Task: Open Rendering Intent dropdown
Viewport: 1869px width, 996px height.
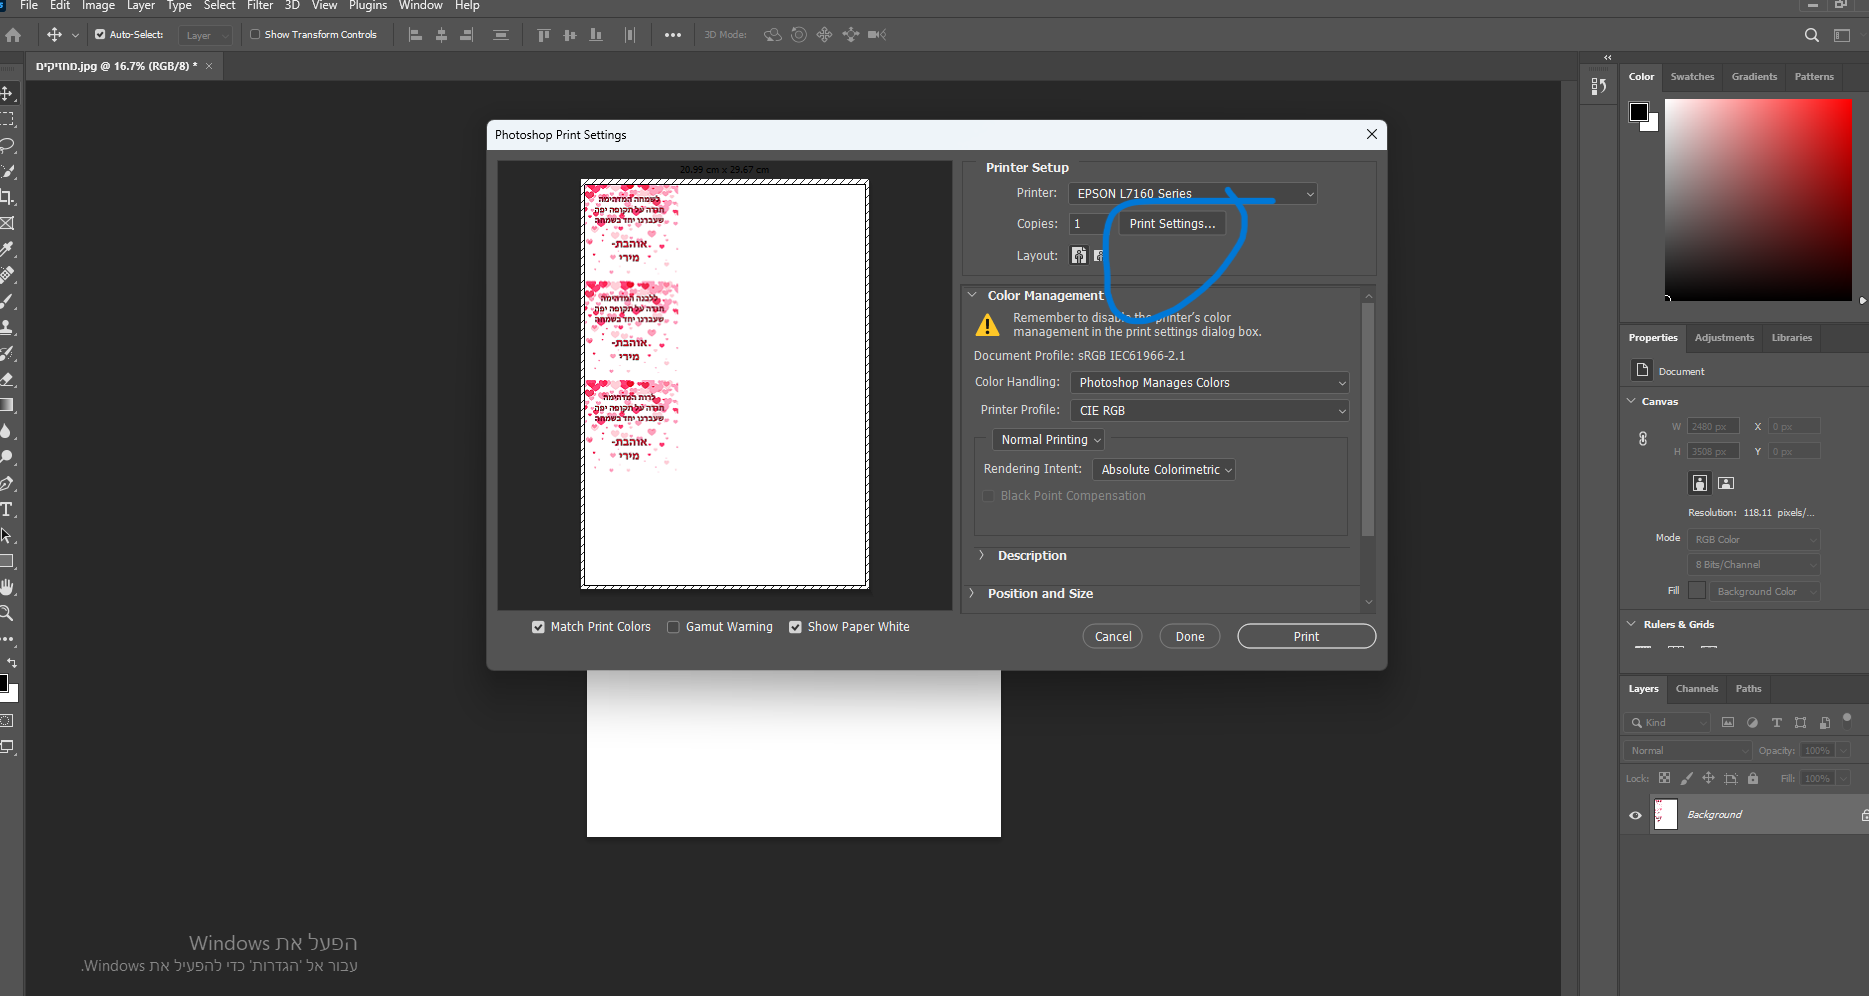Action: [1164, 470]
